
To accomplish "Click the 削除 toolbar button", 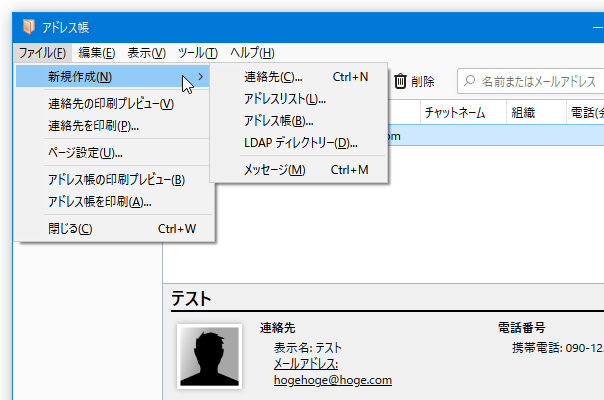I will click(x=414, y=81).
